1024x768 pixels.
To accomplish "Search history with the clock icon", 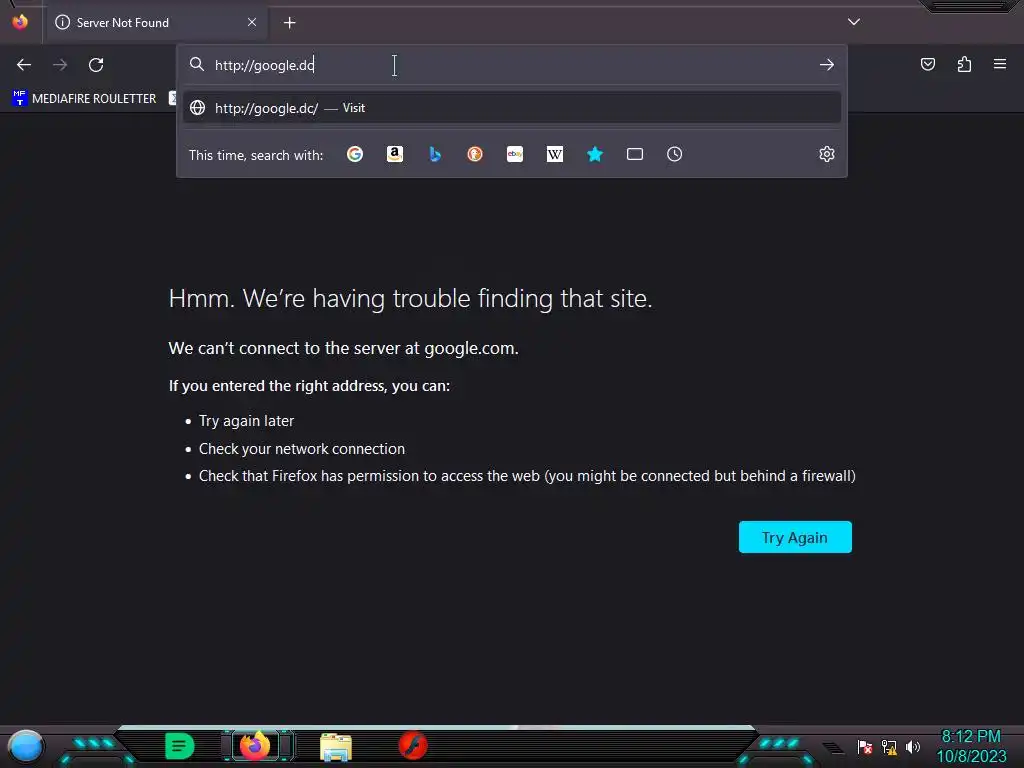I will click(675, 154).
